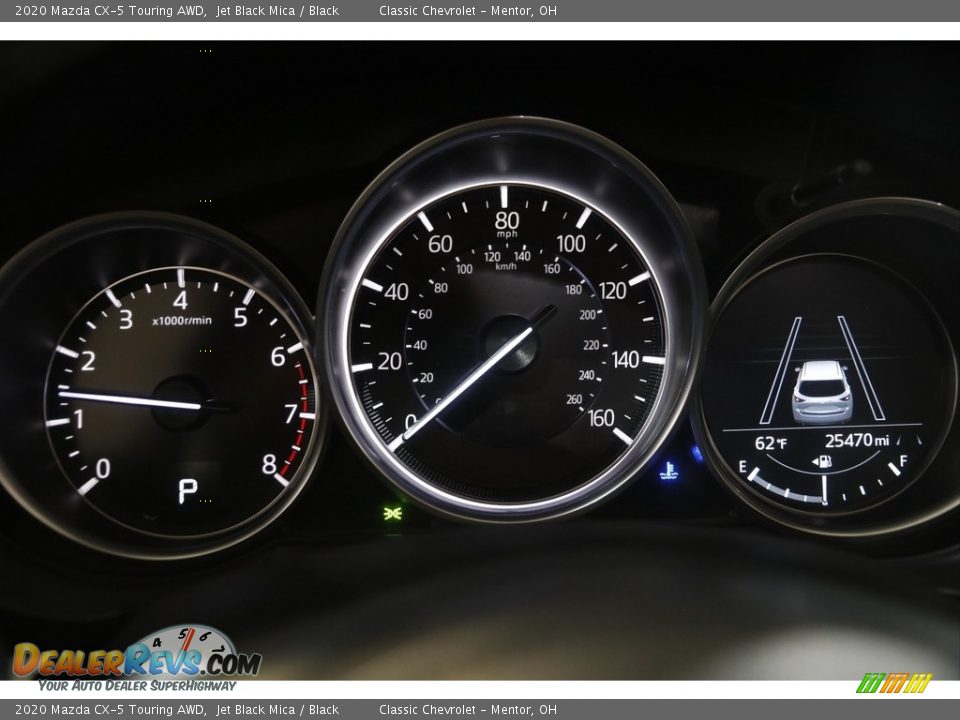Click the green headlight indicator icon
The image size is (960, 720).
click(x=393, y=512)
